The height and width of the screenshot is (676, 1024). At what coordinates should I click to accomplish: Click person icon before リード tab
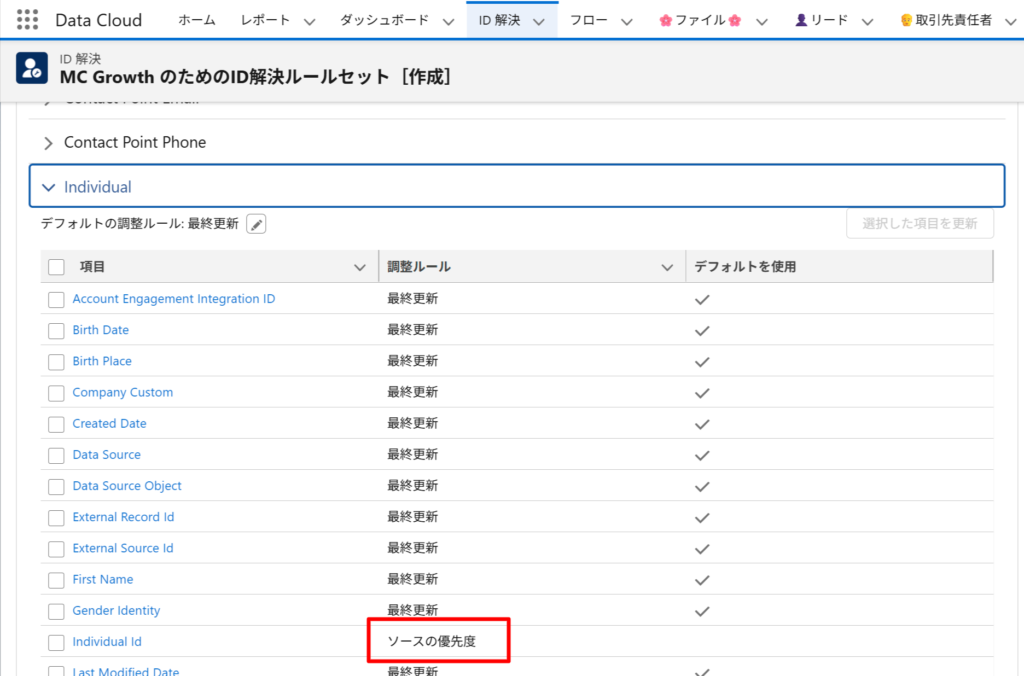click(x=801, y=20)
